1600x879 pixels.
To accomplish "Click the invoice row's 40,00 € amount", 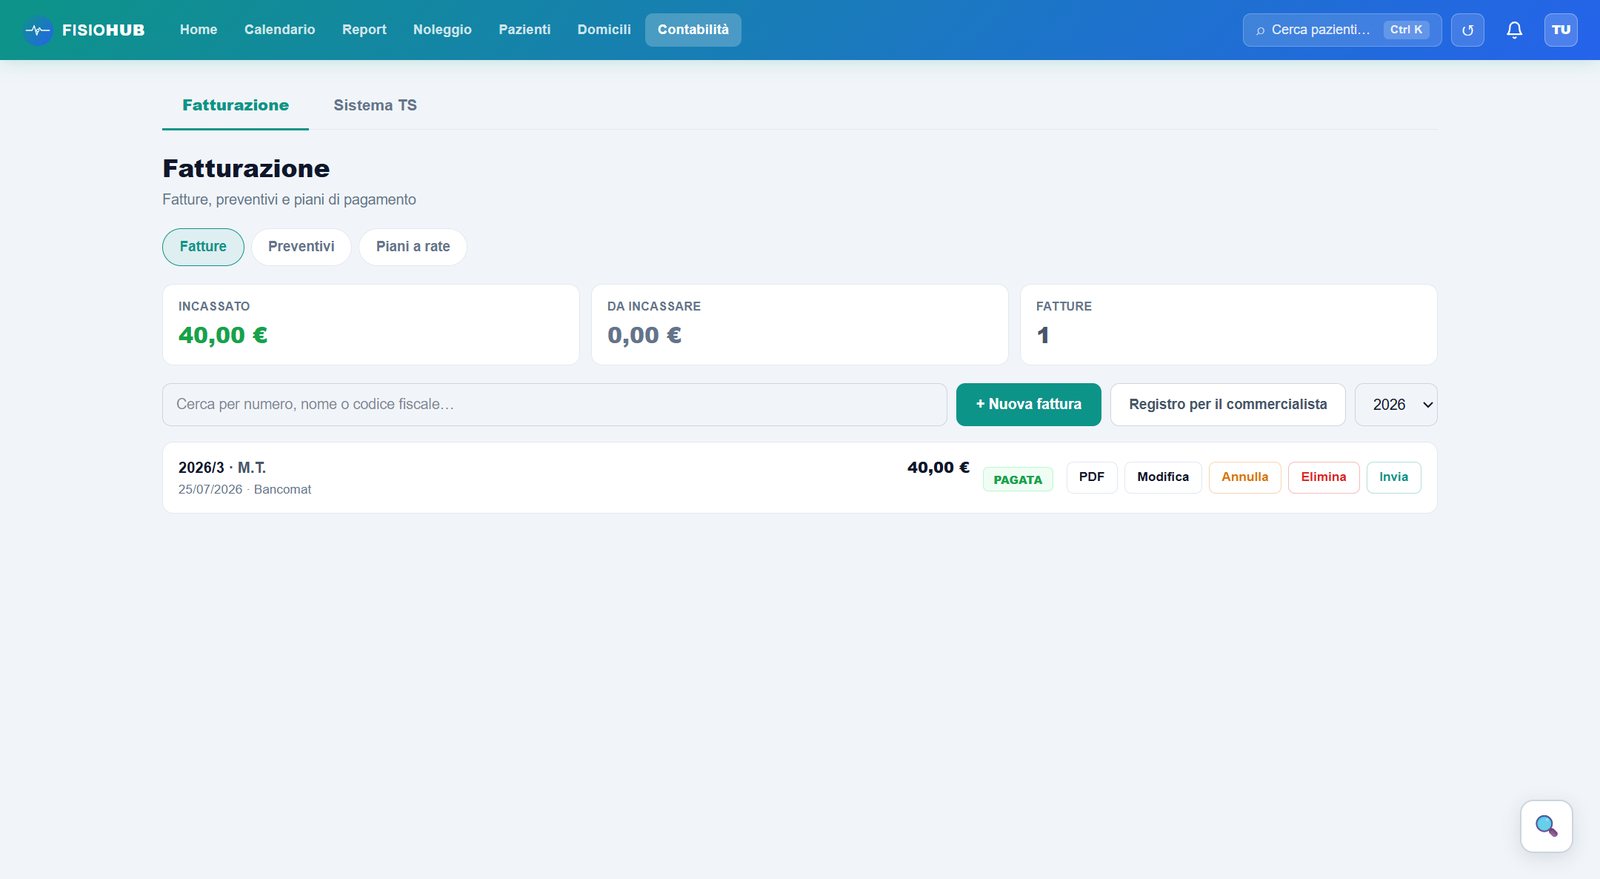I will [938, 468].
